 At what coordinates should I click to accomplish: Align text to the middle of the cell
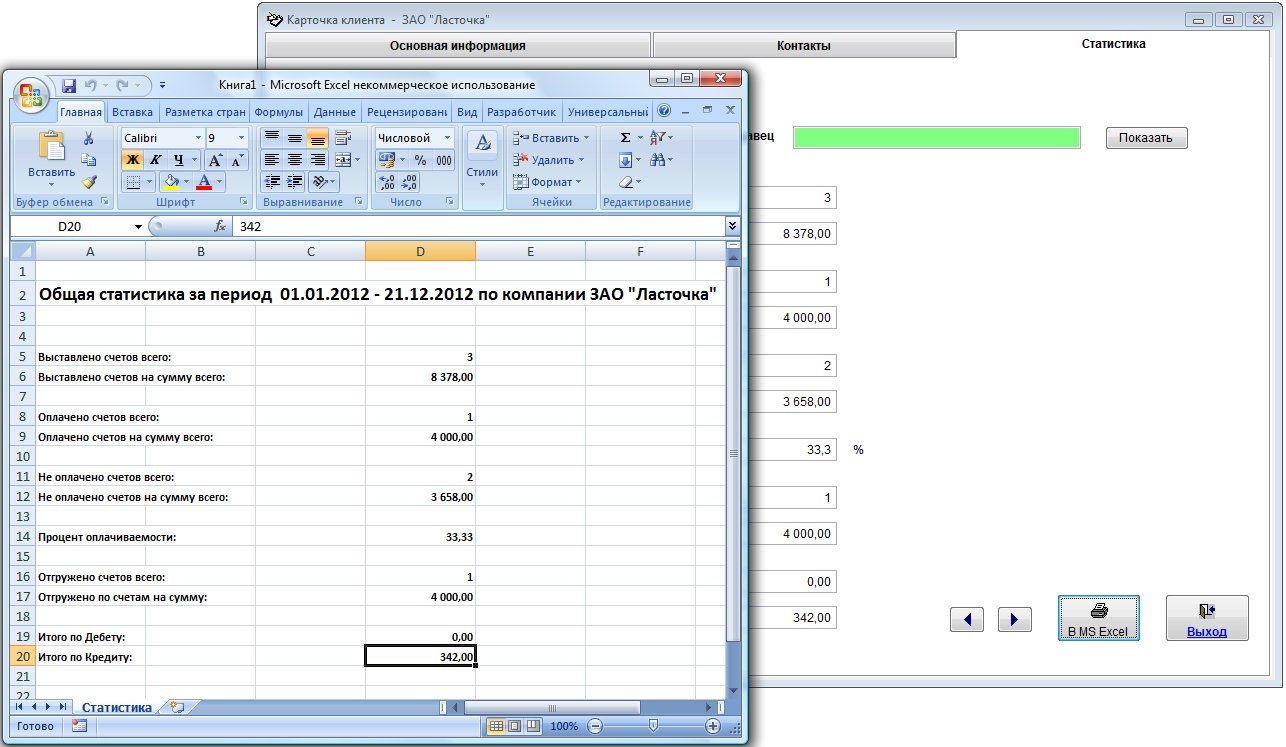coord(294,138)
